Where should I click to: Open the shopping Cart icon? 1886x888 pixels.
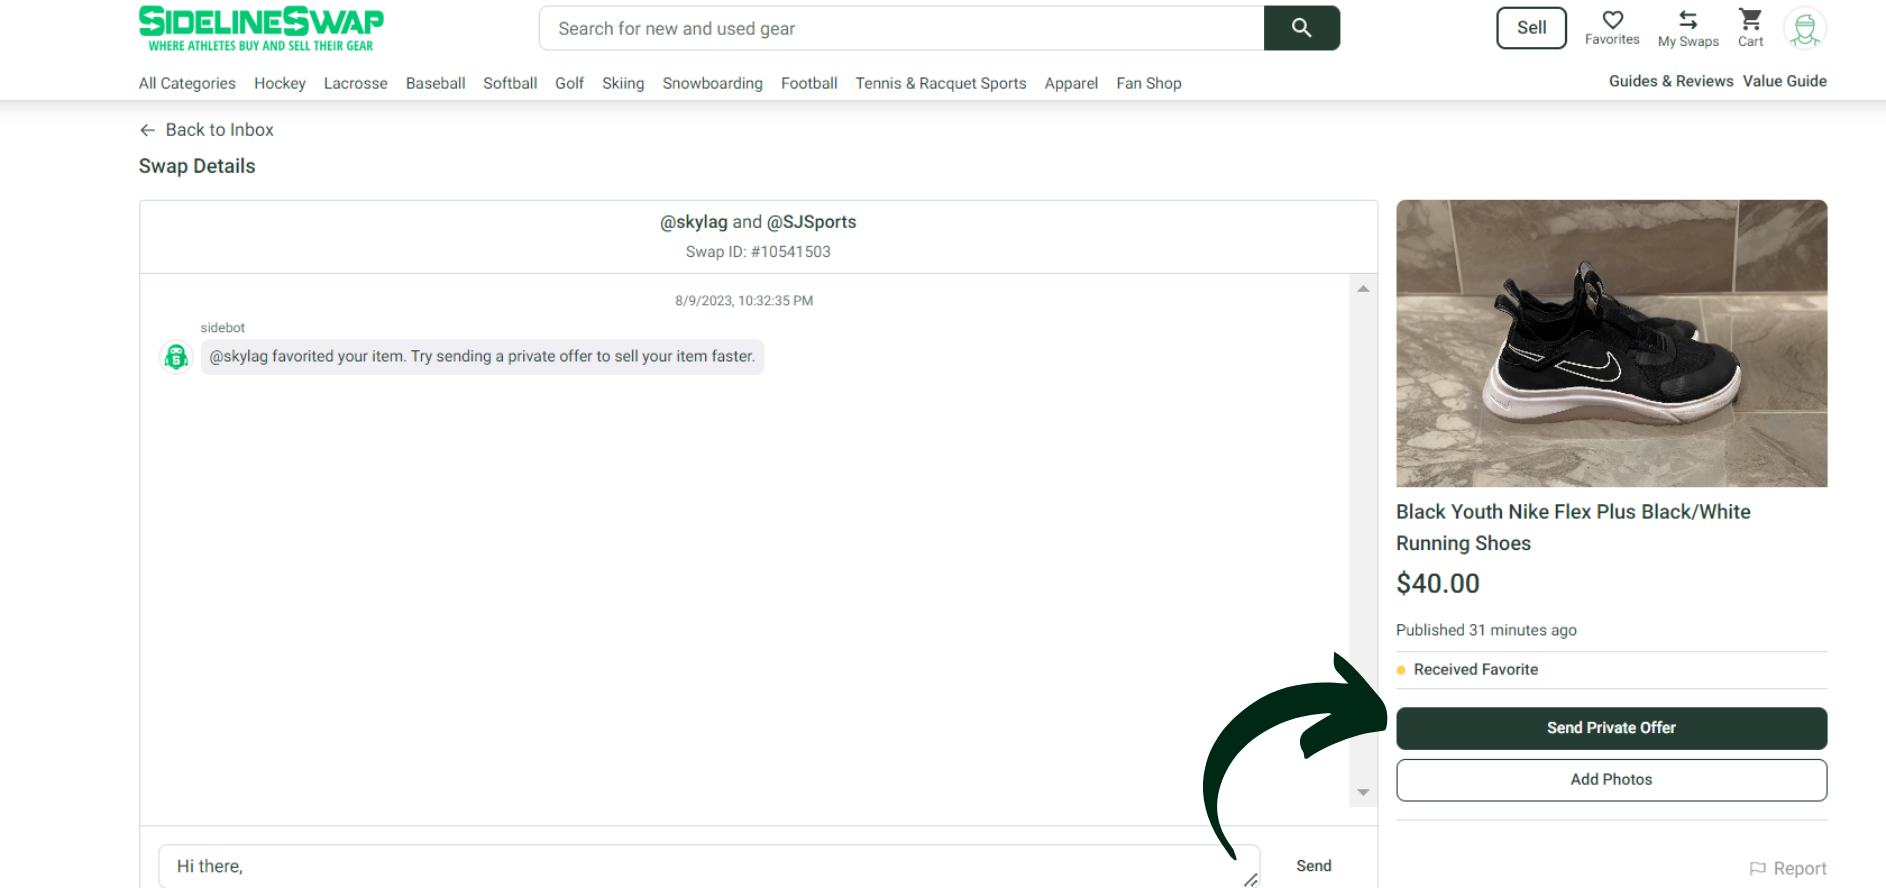1750,20
